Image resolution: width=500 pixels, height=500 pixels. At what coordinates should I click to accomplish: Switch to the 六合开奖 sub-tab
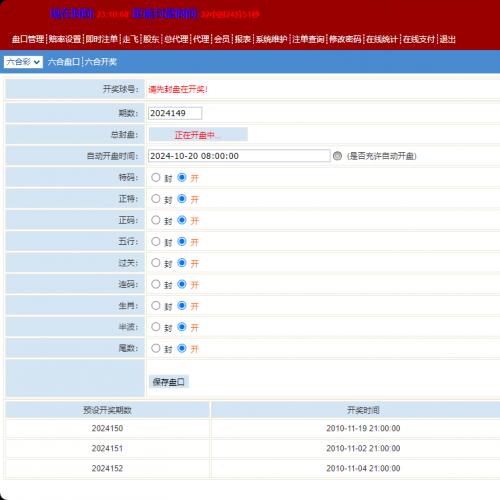pyautogui.click(x=101, y=62)
